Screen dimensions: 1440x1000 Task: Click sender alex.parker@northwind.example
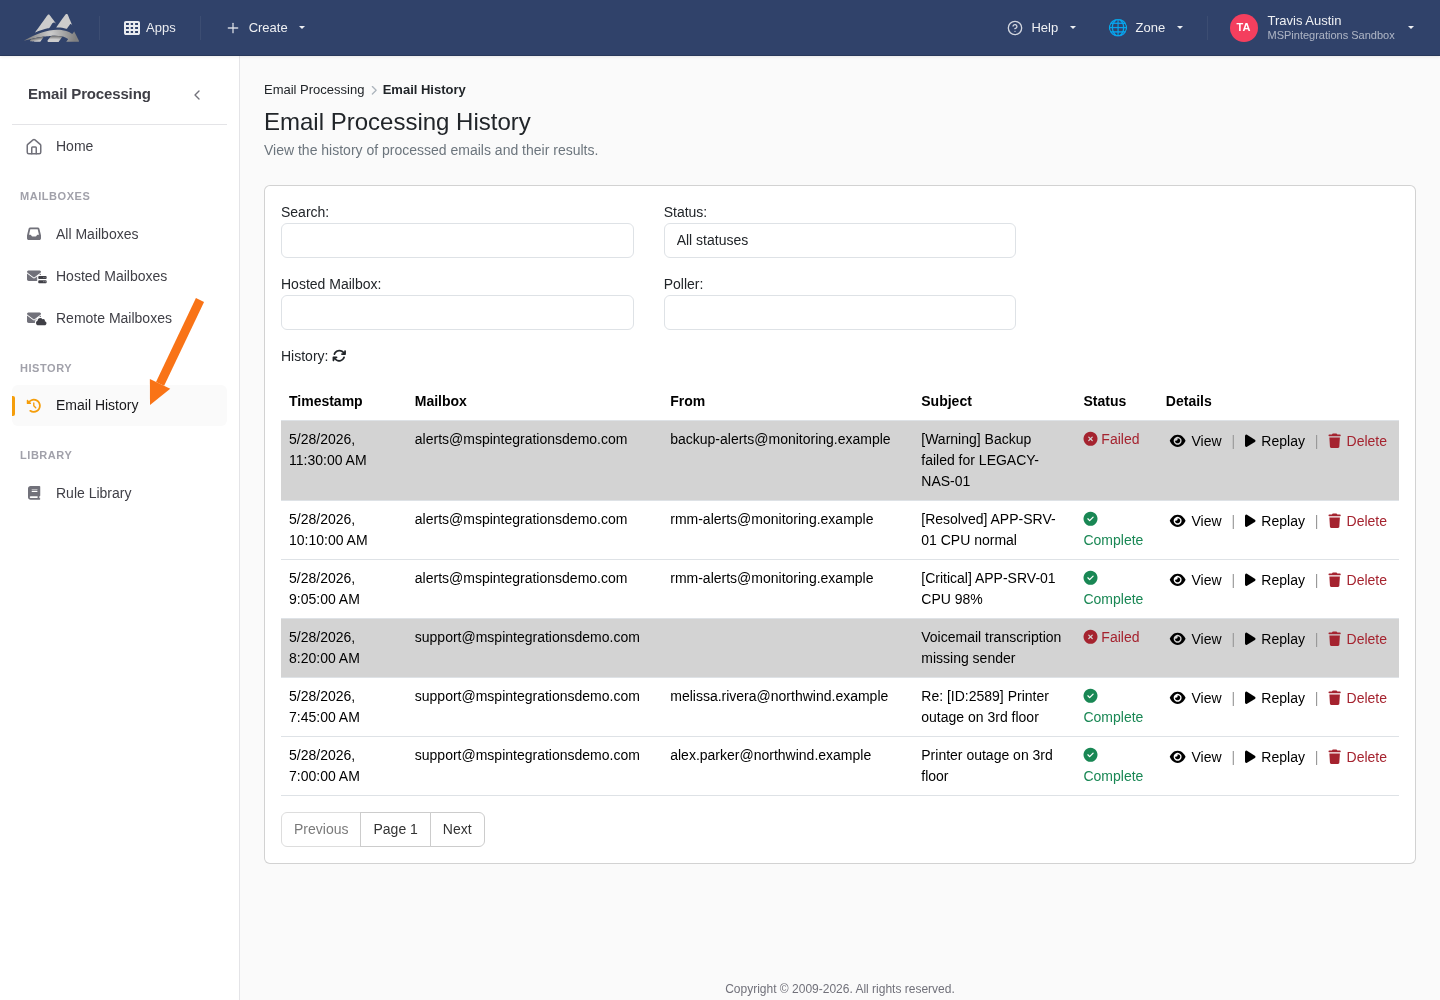[770, 755]
